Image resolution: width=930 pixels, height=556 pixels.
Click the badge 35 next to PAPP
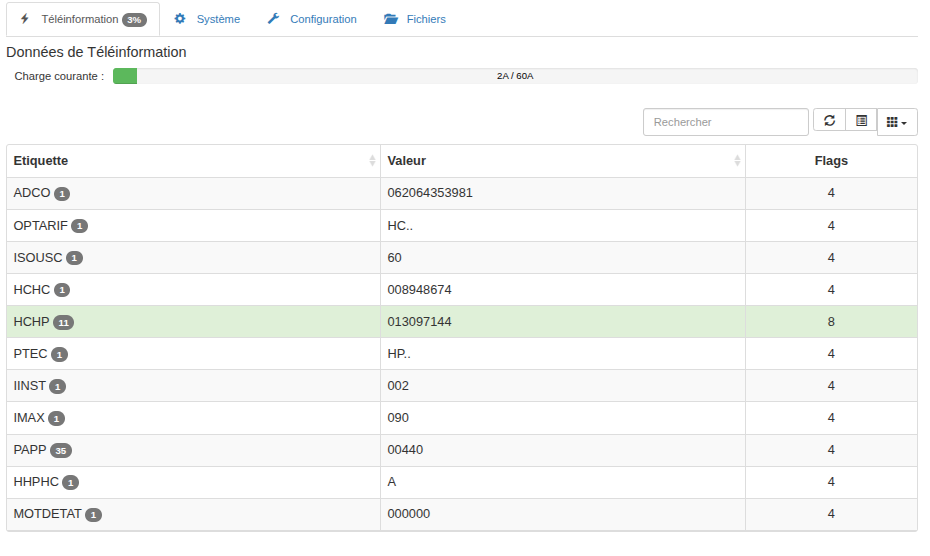[x=61, y=451]
